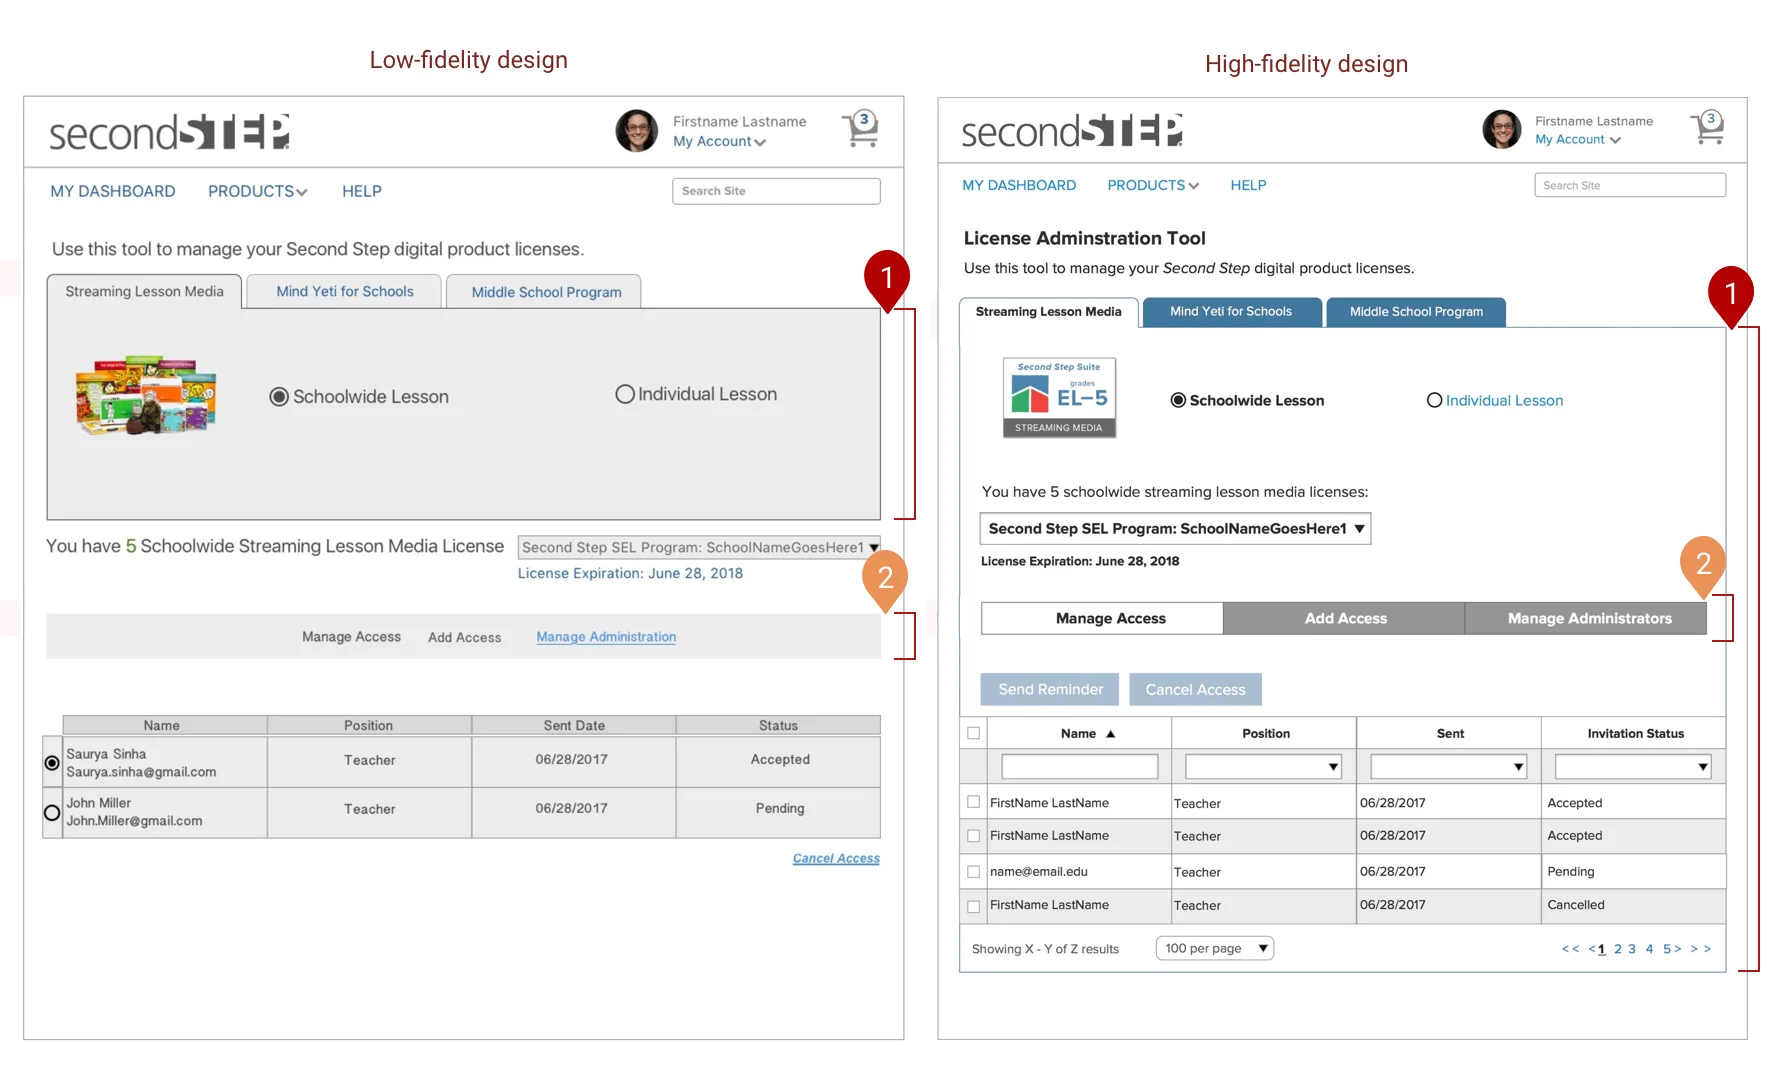Click Search Site field in high-fidelity design
This screenshot has height=1066, width=1780.
(1630, 185)
